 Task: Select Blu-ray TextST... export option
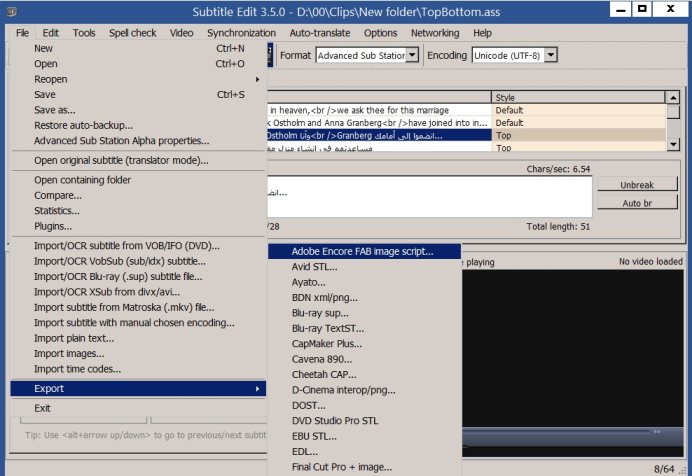[x=365, y=329]
